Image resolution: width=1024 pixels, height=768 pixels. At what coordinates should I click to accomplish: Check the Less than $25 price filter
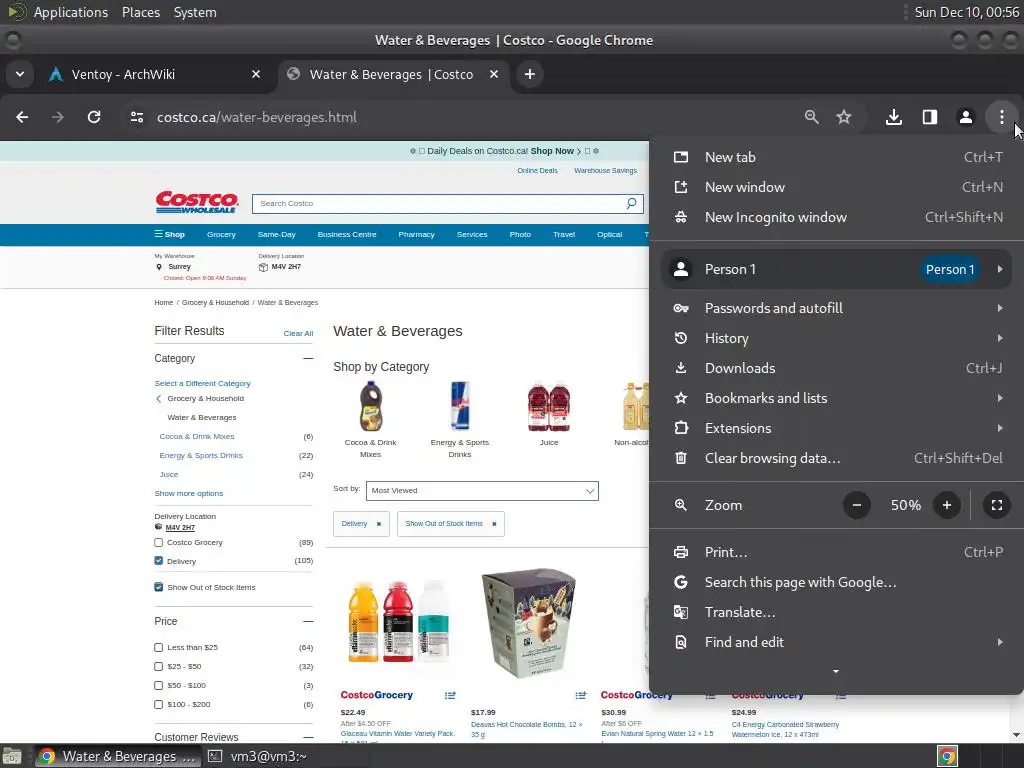[158, 647]
